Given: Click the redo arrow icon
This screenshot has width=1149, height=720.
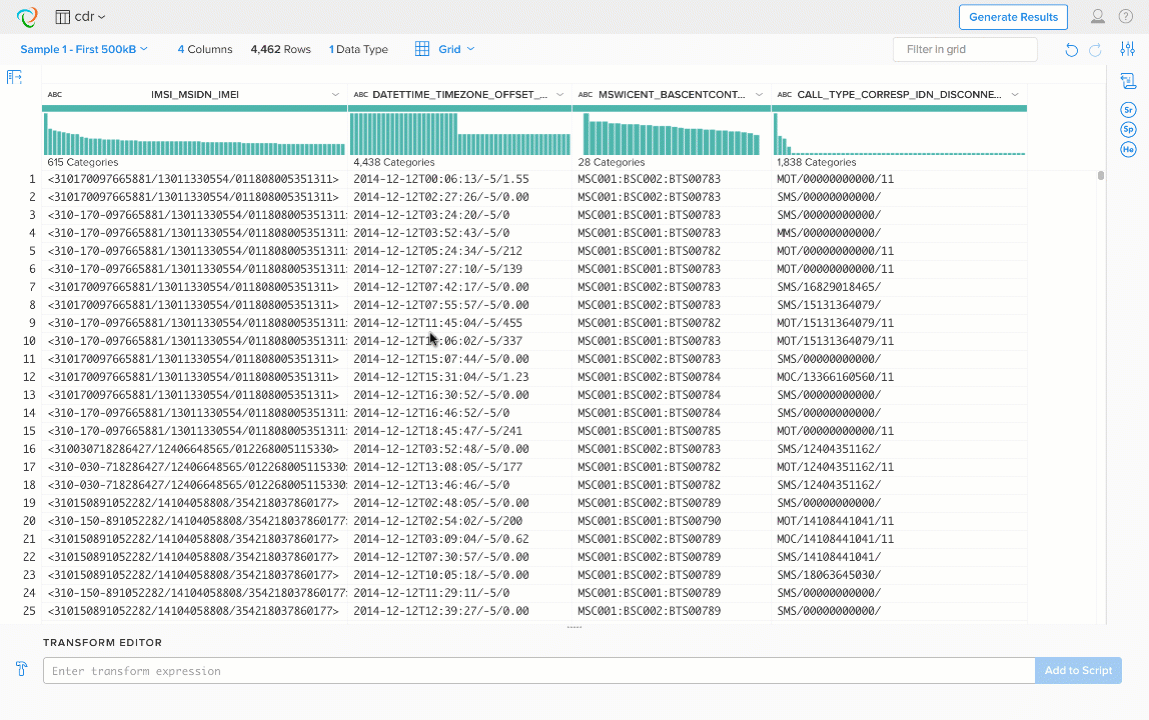Looking at the screenshot, I should [1095, 50].
